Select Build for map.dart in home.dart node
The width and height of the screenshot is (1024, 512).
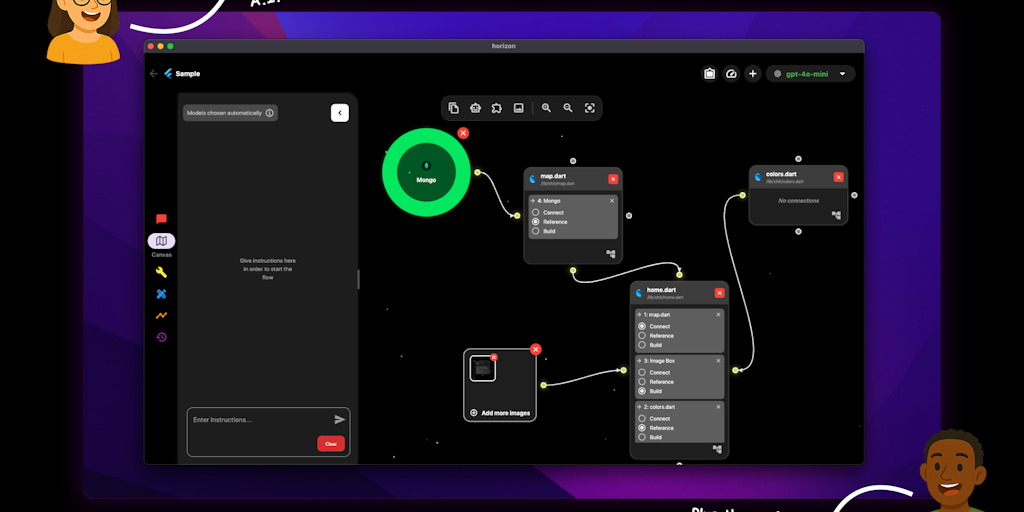point(642,345)
